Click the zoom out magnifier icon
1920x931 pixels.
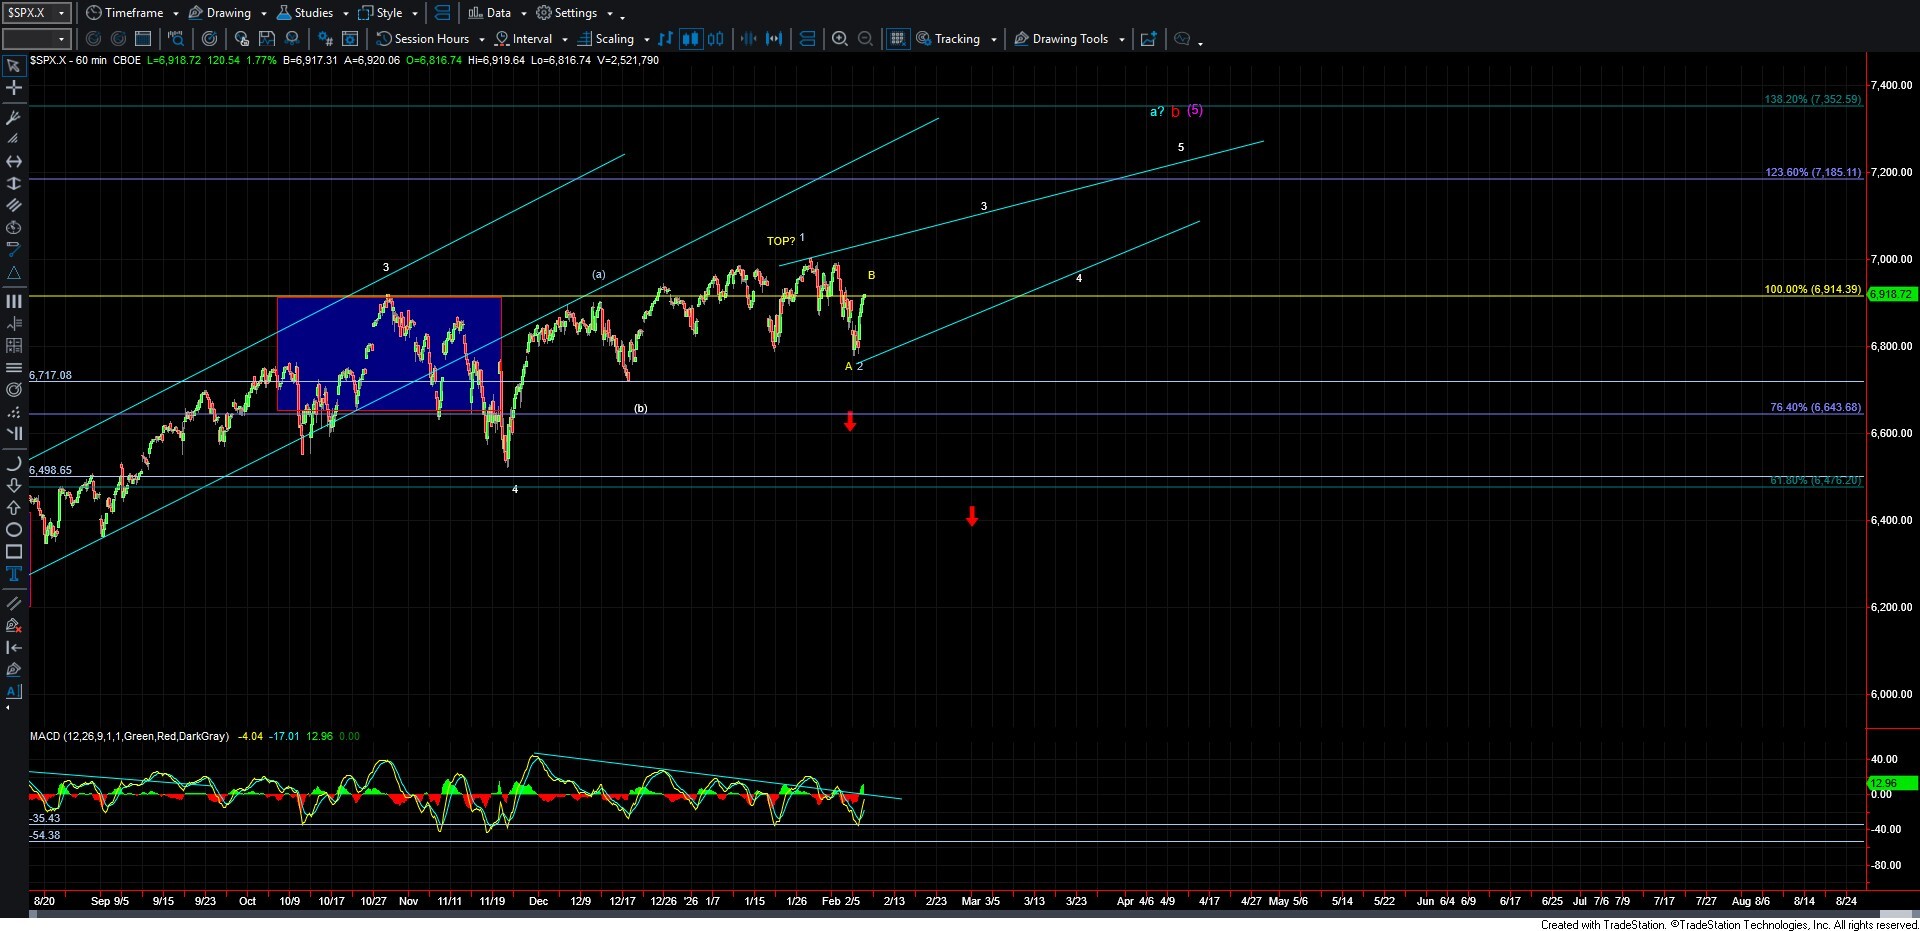pos(866,39)
